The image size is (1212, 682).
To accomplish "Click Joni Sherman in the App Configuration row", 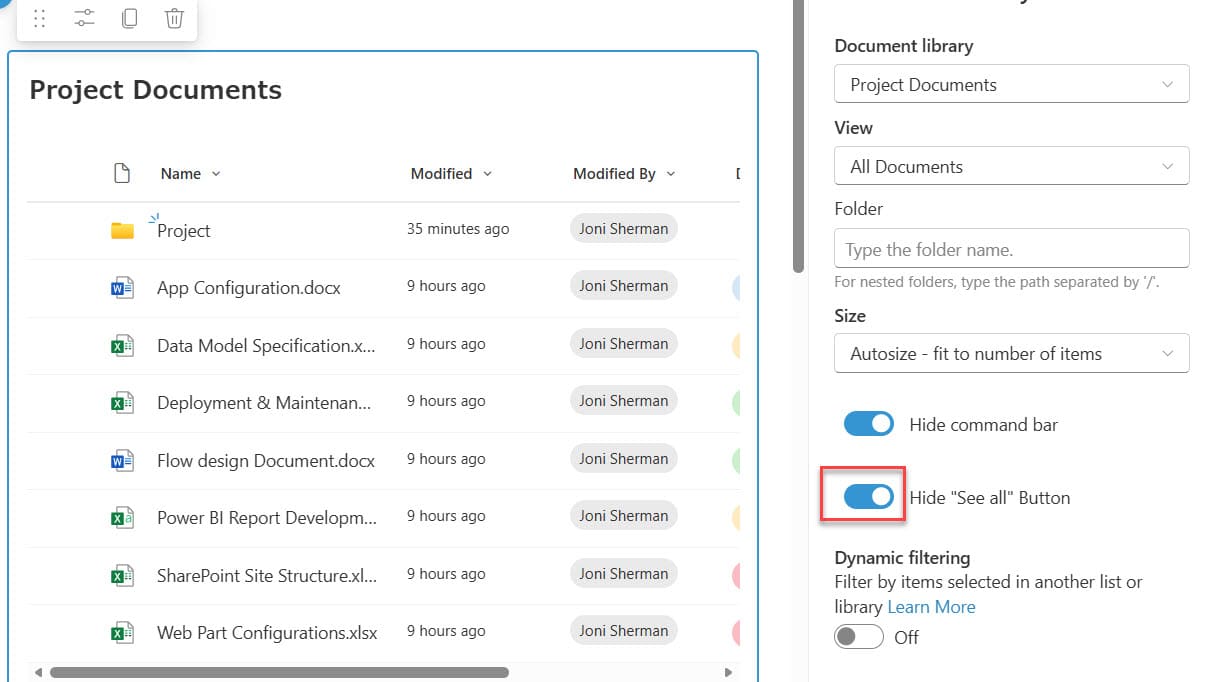I will 624,286.
